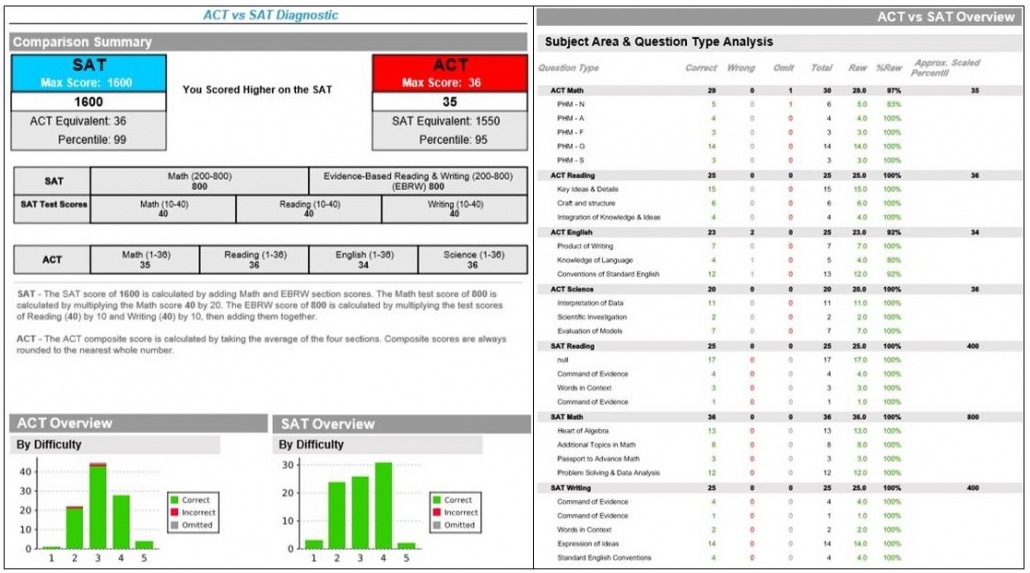The height and width of the screenshot is (573, 1030).
Task: Click the 'ACT English' section row
Action: (x=779, y=232)
